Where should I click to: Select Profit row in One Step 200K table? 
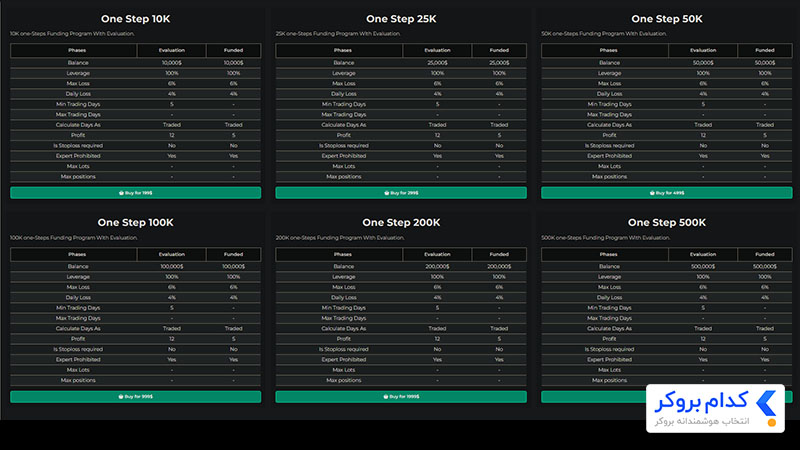click(x=401, y=339)
